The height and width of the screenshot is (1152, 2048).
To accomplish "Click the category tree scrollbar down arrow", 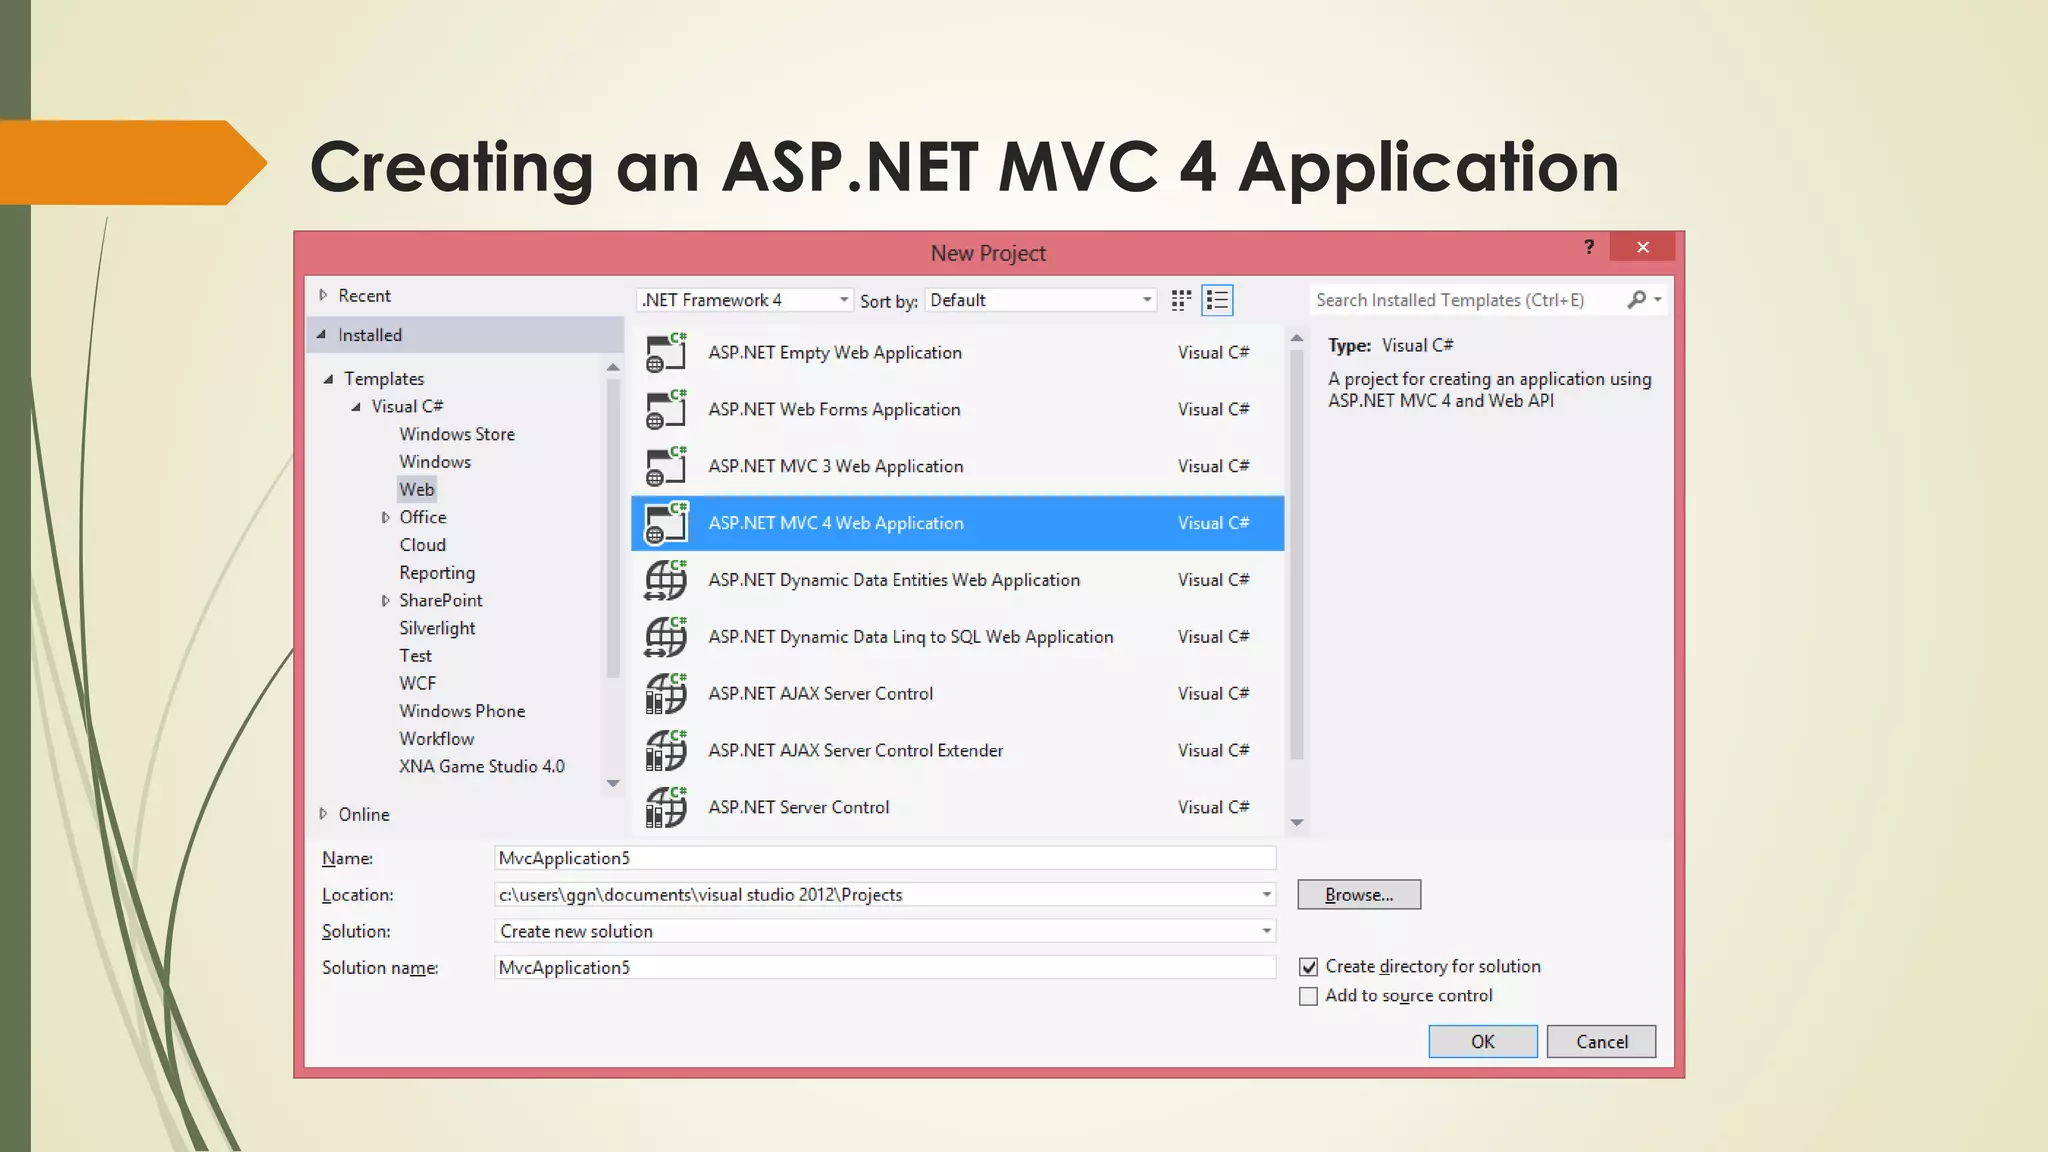I will click(613, 784).
